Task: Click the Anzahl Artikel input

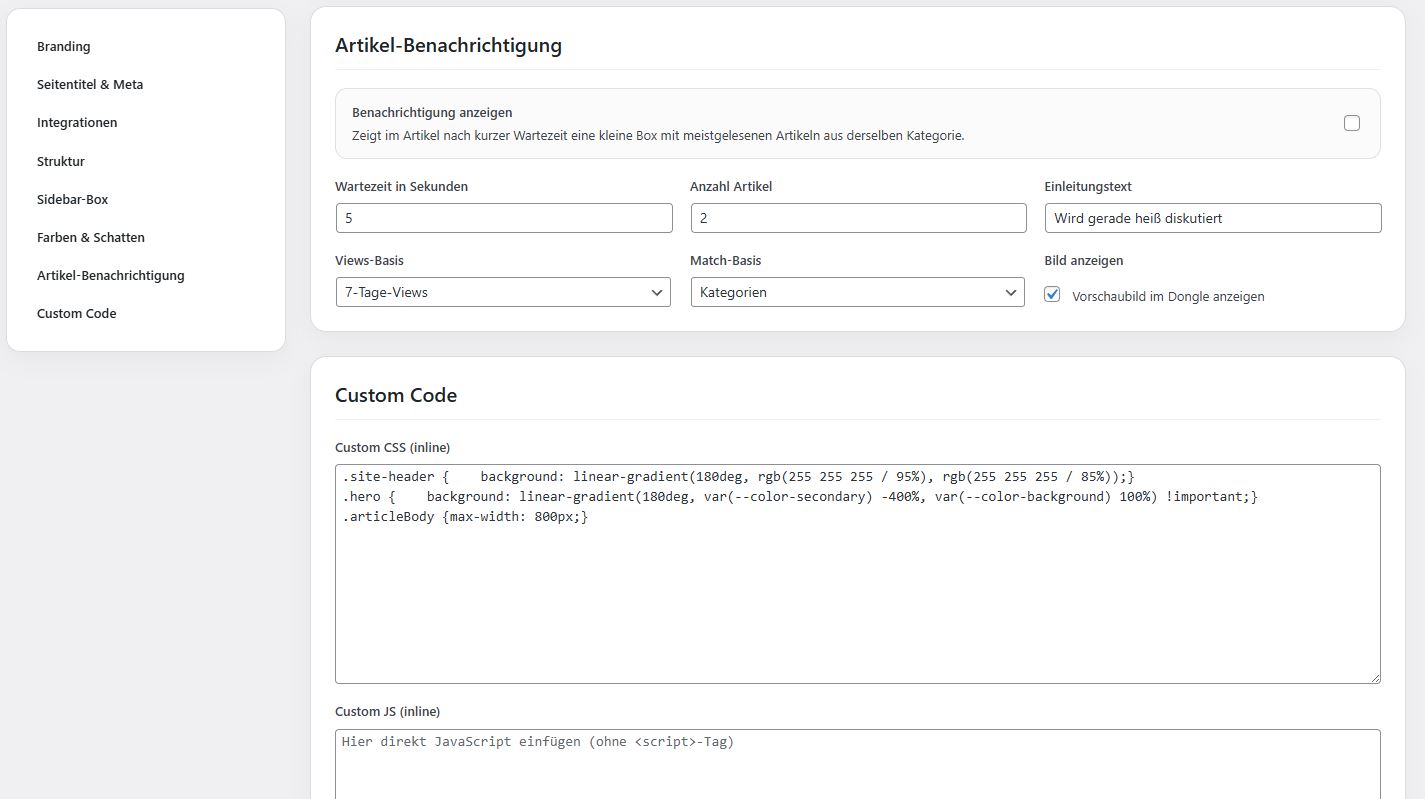Action: tap(857, 218)
